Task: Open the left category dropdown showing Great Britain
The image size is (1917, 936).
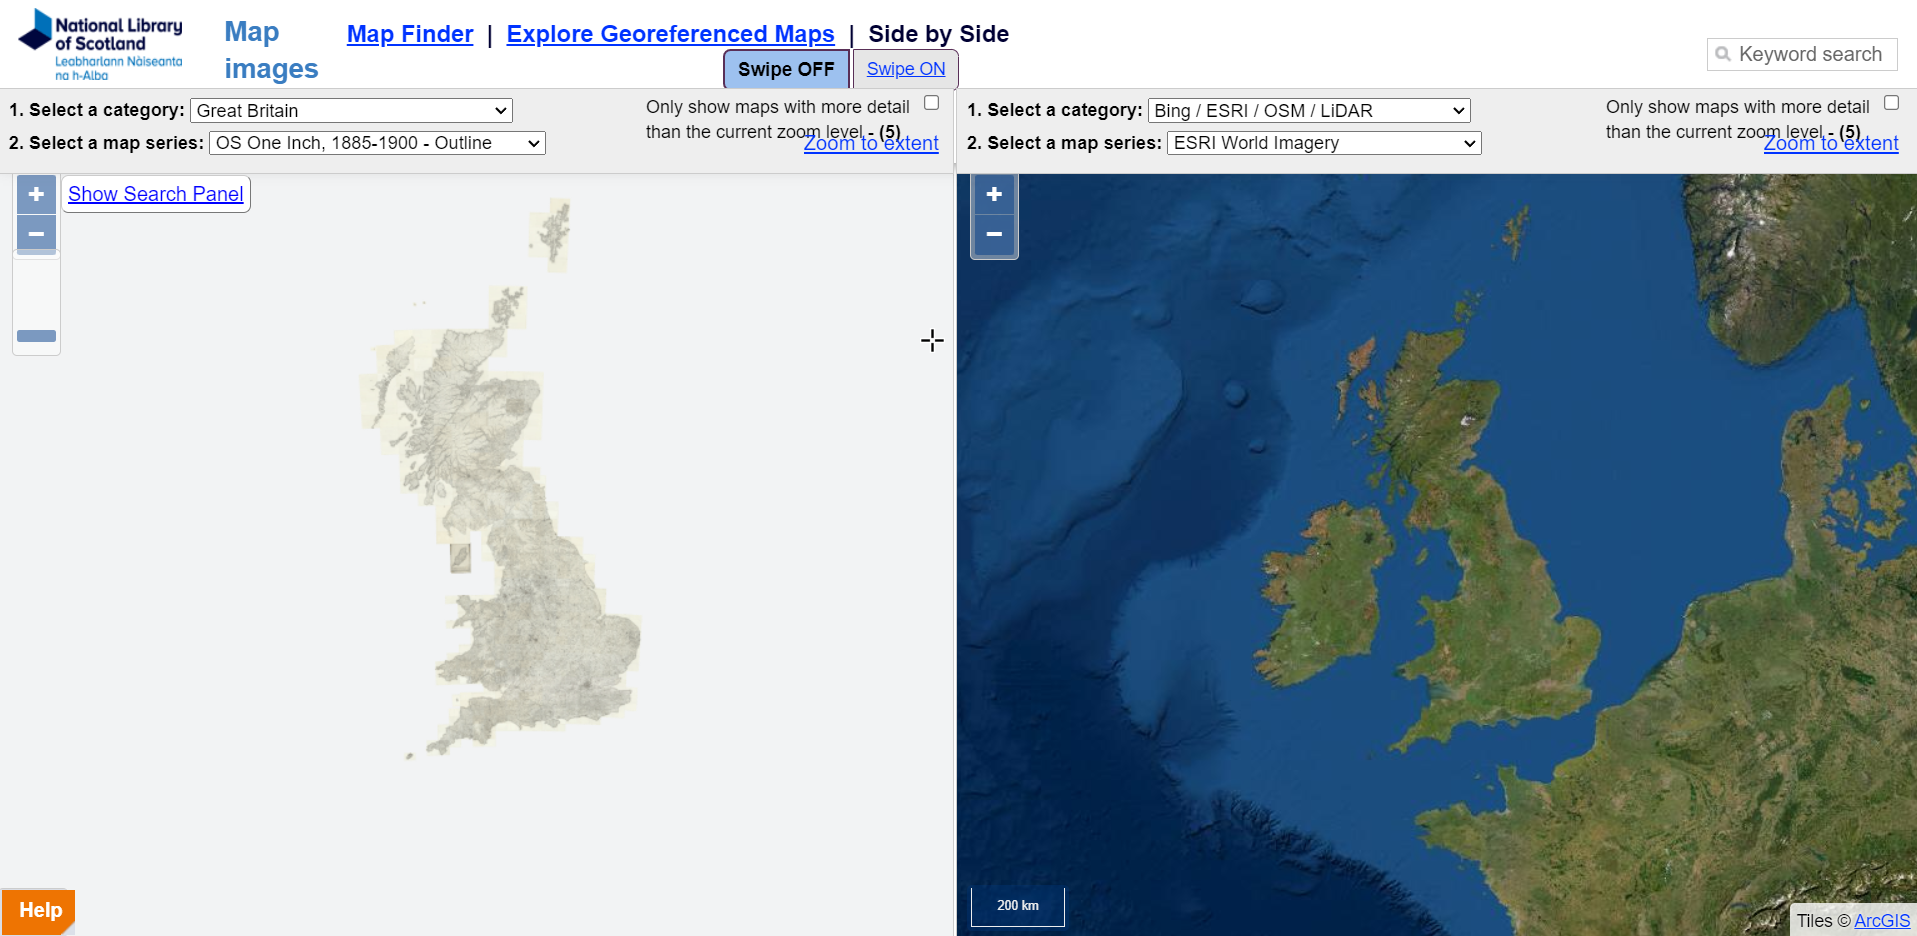Action: point(351,111)
